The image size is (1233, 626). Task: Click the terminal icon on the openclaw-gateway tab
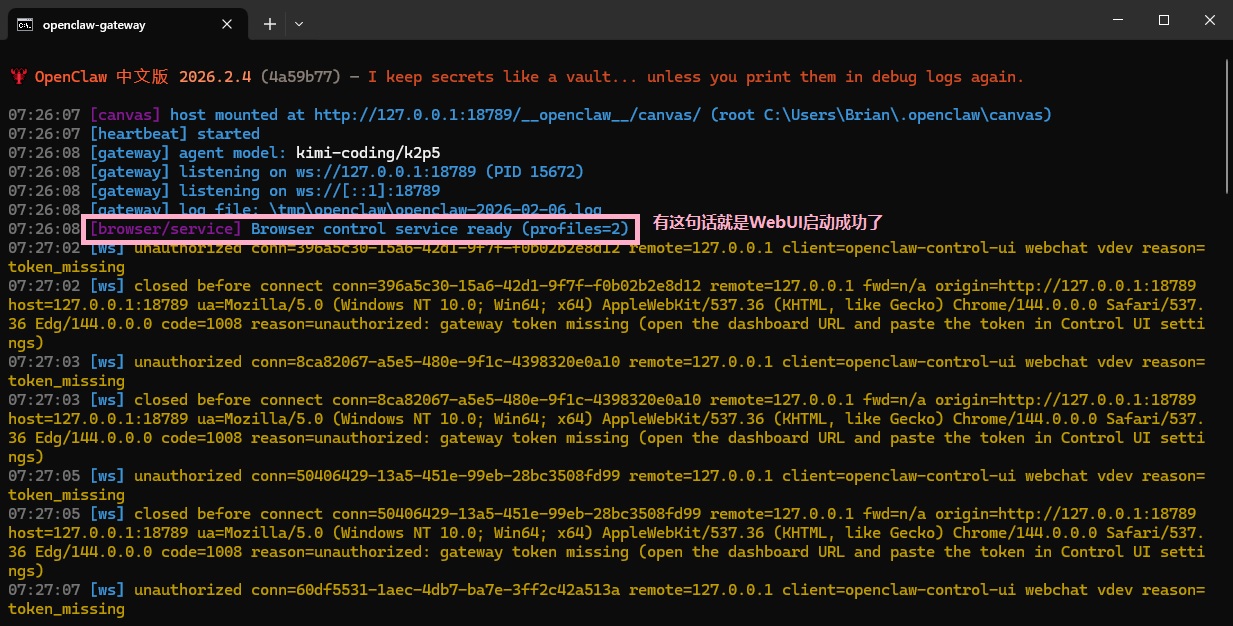tap(25, 24)
